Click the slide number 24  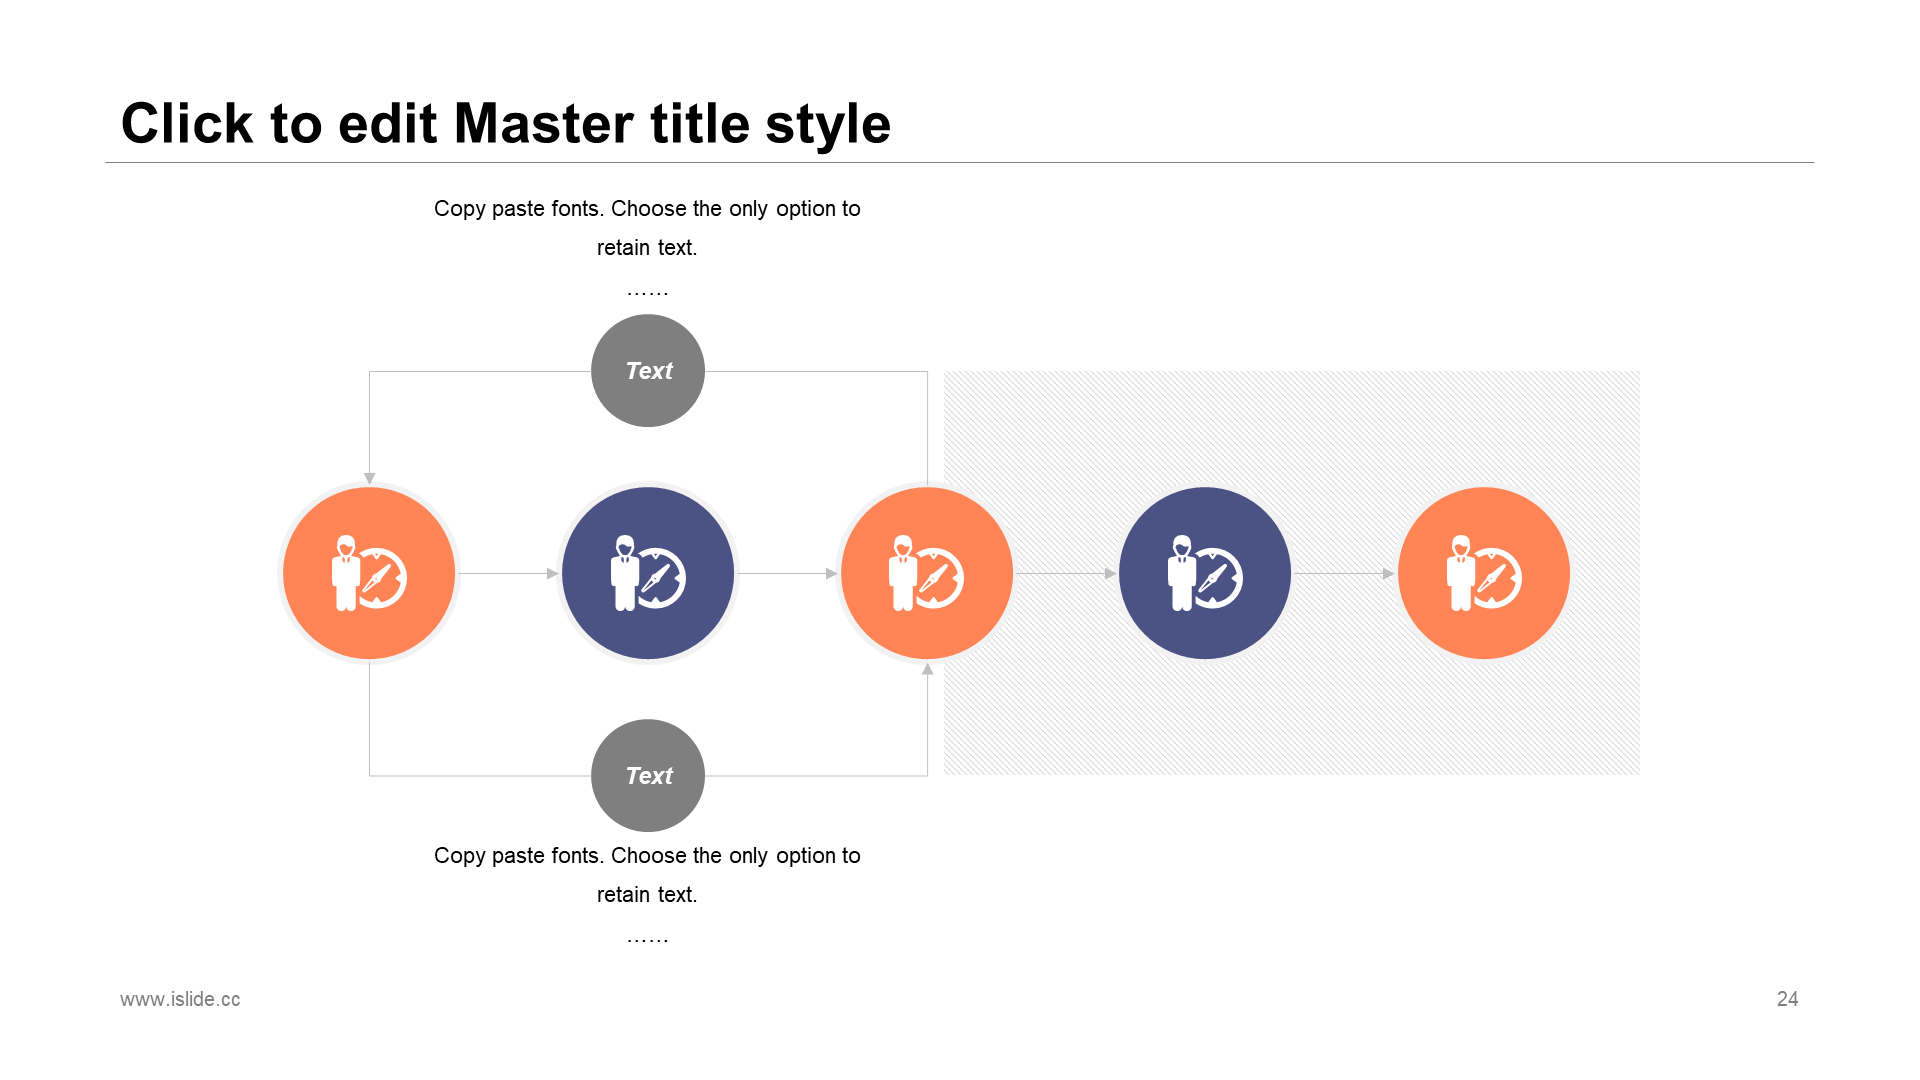(x=1787, y=999)
